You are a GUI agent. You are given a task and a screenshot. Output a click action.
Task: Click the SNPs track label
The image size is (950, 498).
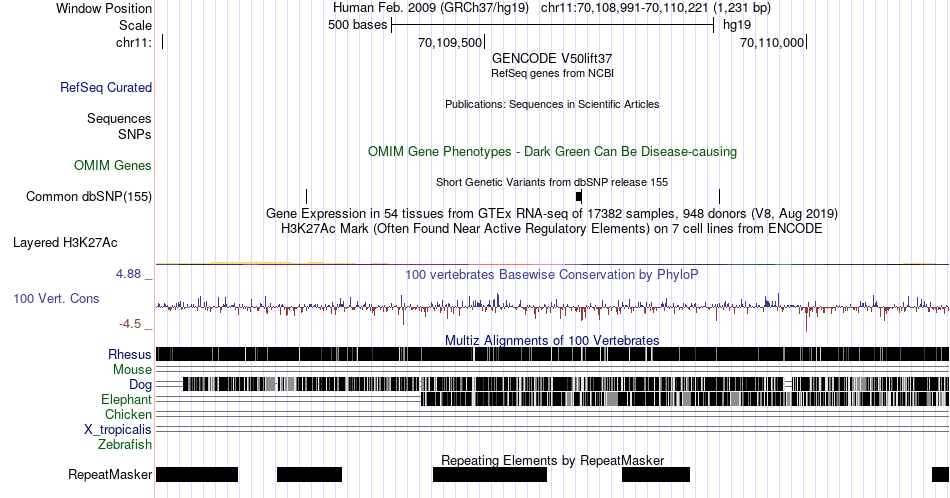pos(135,134)
